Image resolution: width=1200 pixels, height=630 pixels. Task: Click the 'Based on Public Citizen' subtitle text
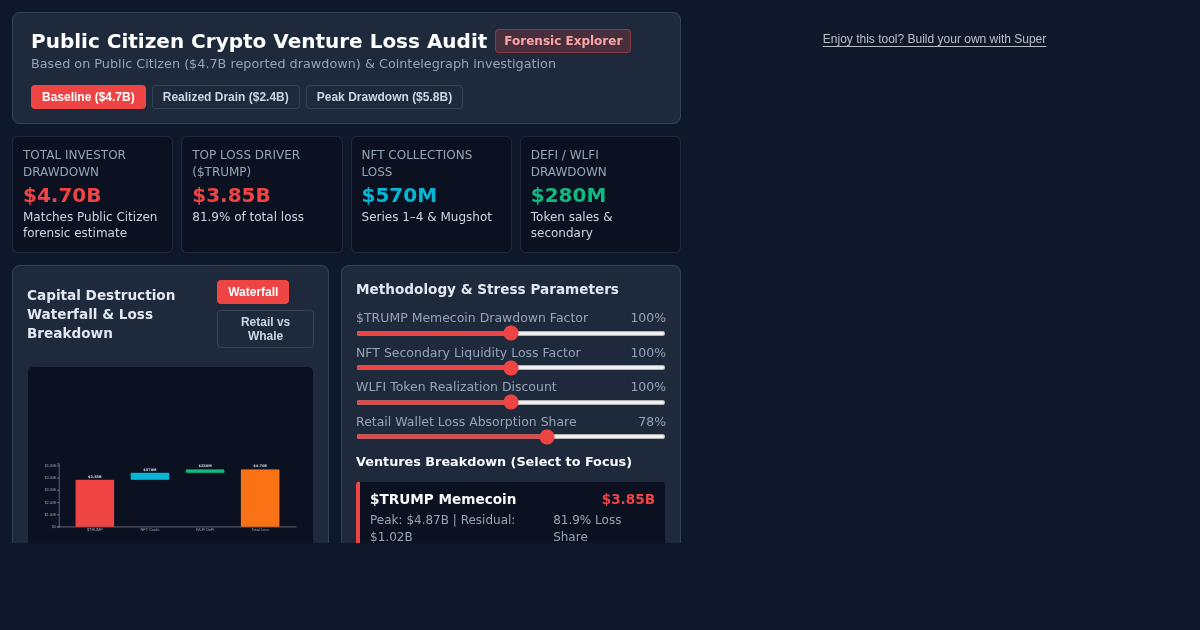click(293, 64)
